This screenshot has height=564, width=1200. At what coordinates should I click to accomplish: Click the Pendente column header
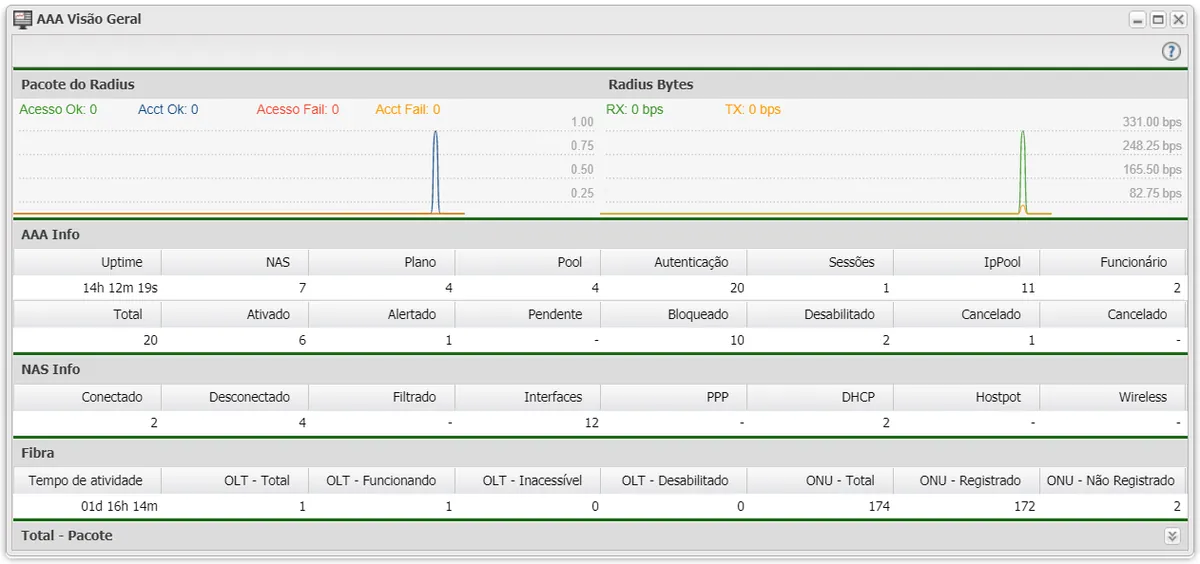point(527,314)
